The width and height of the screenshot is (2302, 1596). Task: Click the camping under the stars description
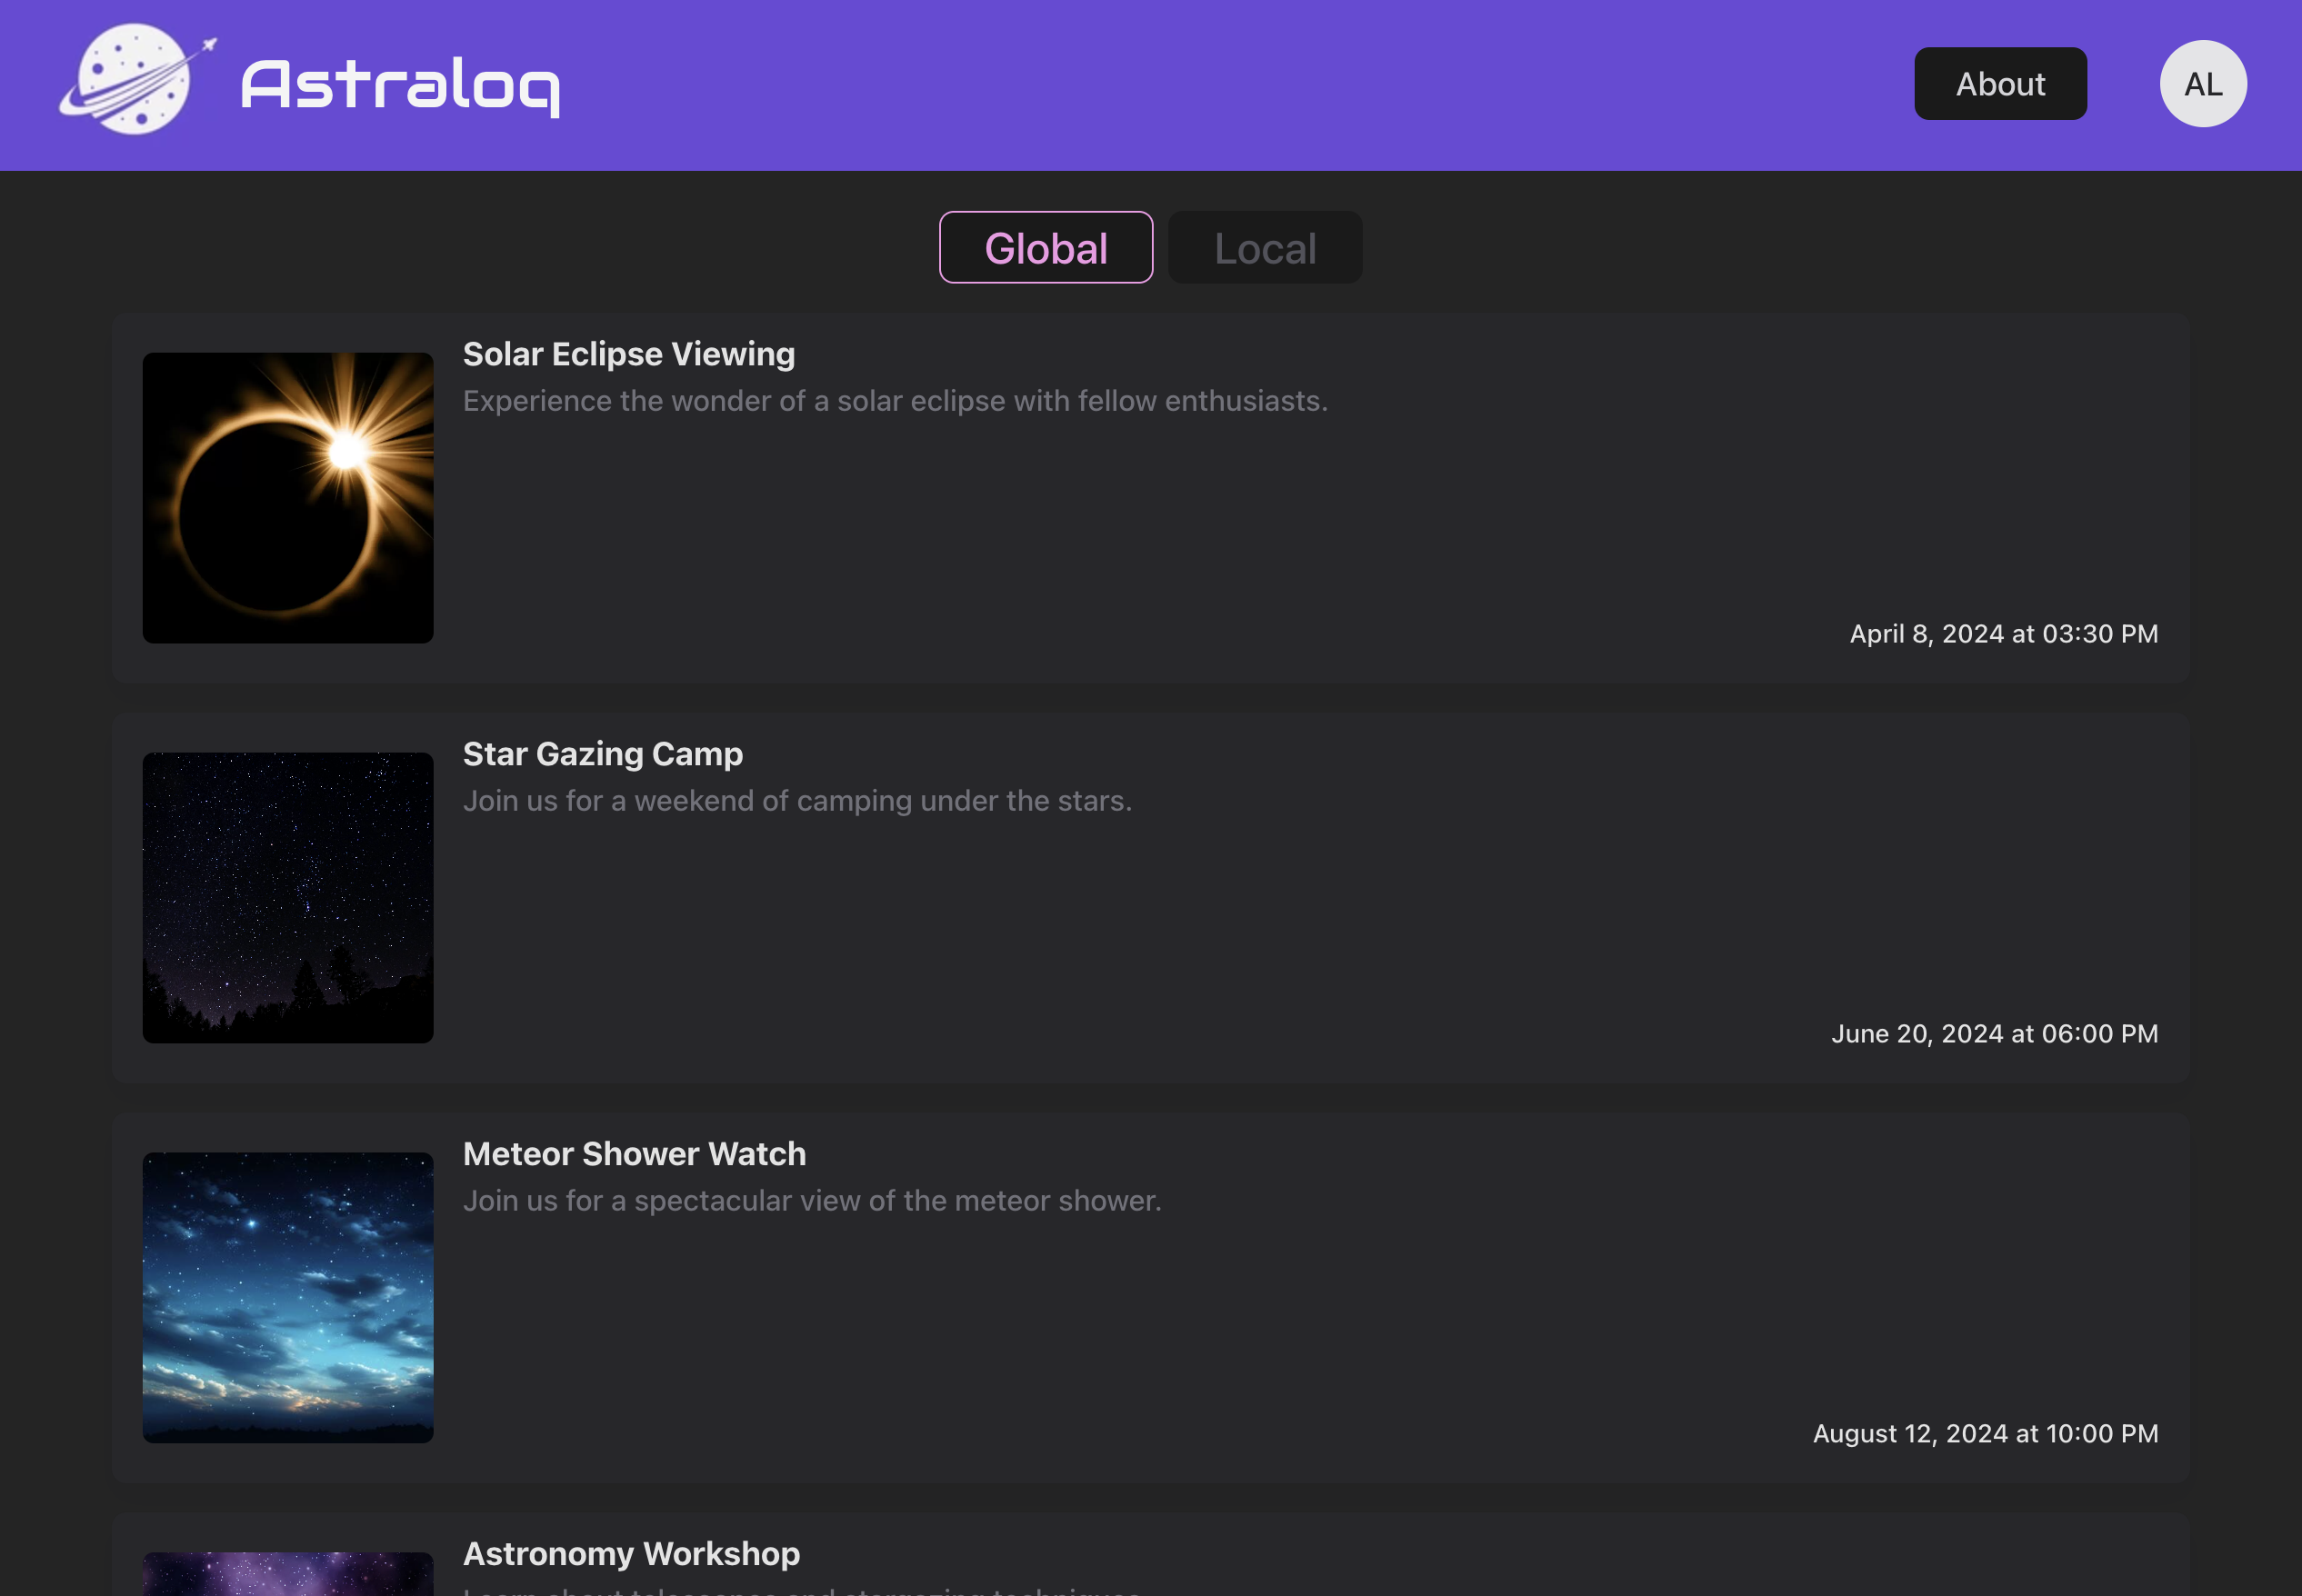coord(797,801)
